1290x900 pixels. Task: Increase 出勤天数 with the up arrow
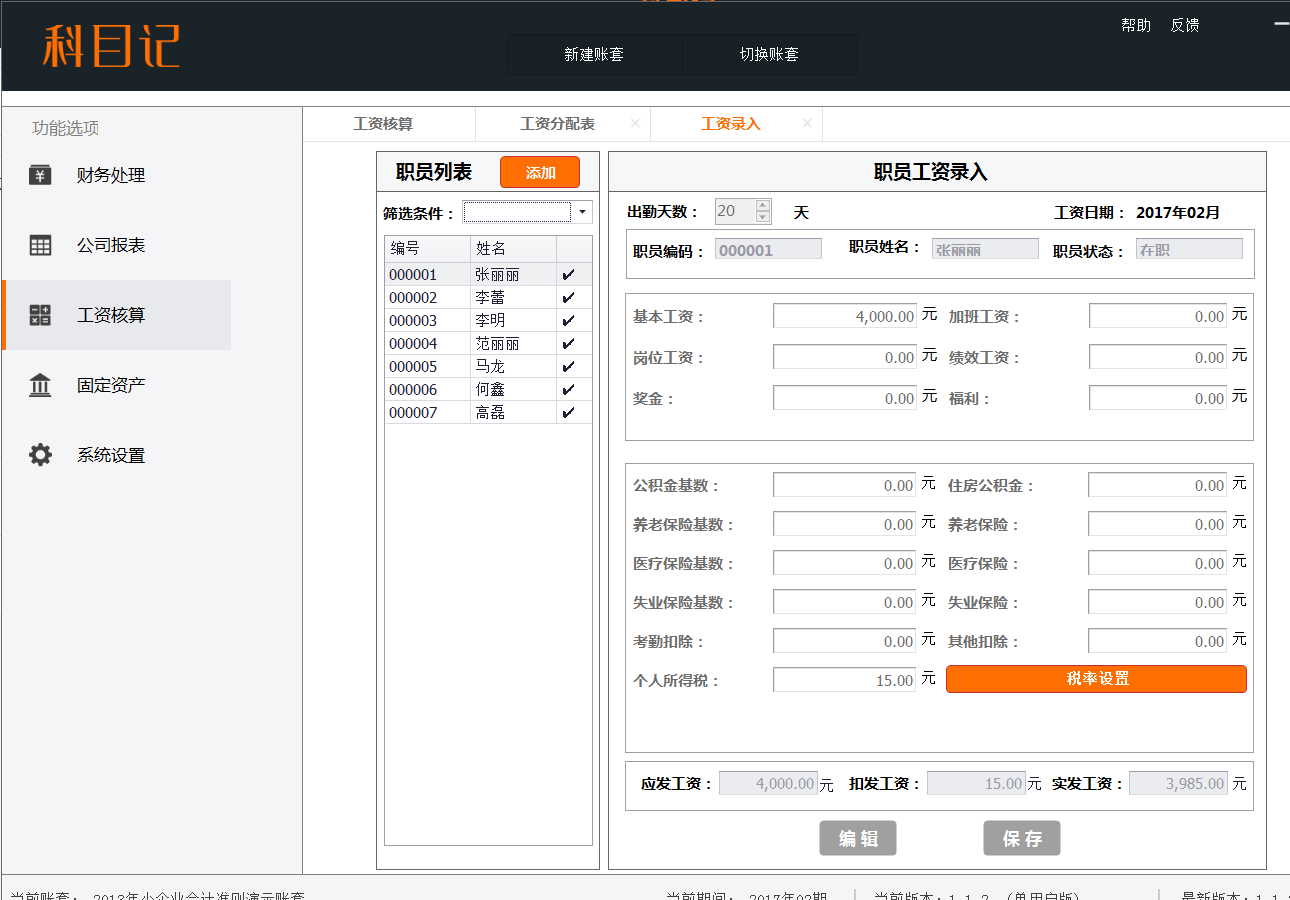(x=763, y=205)
